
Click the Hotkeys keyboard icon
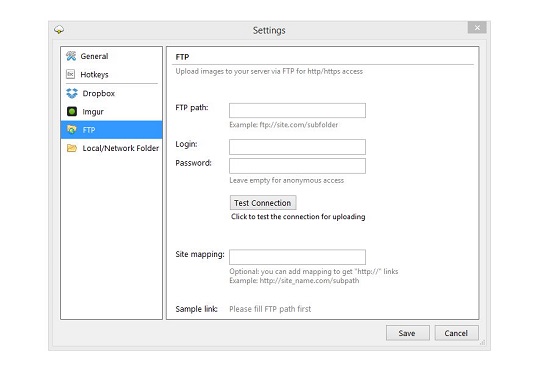pos(71,74)
